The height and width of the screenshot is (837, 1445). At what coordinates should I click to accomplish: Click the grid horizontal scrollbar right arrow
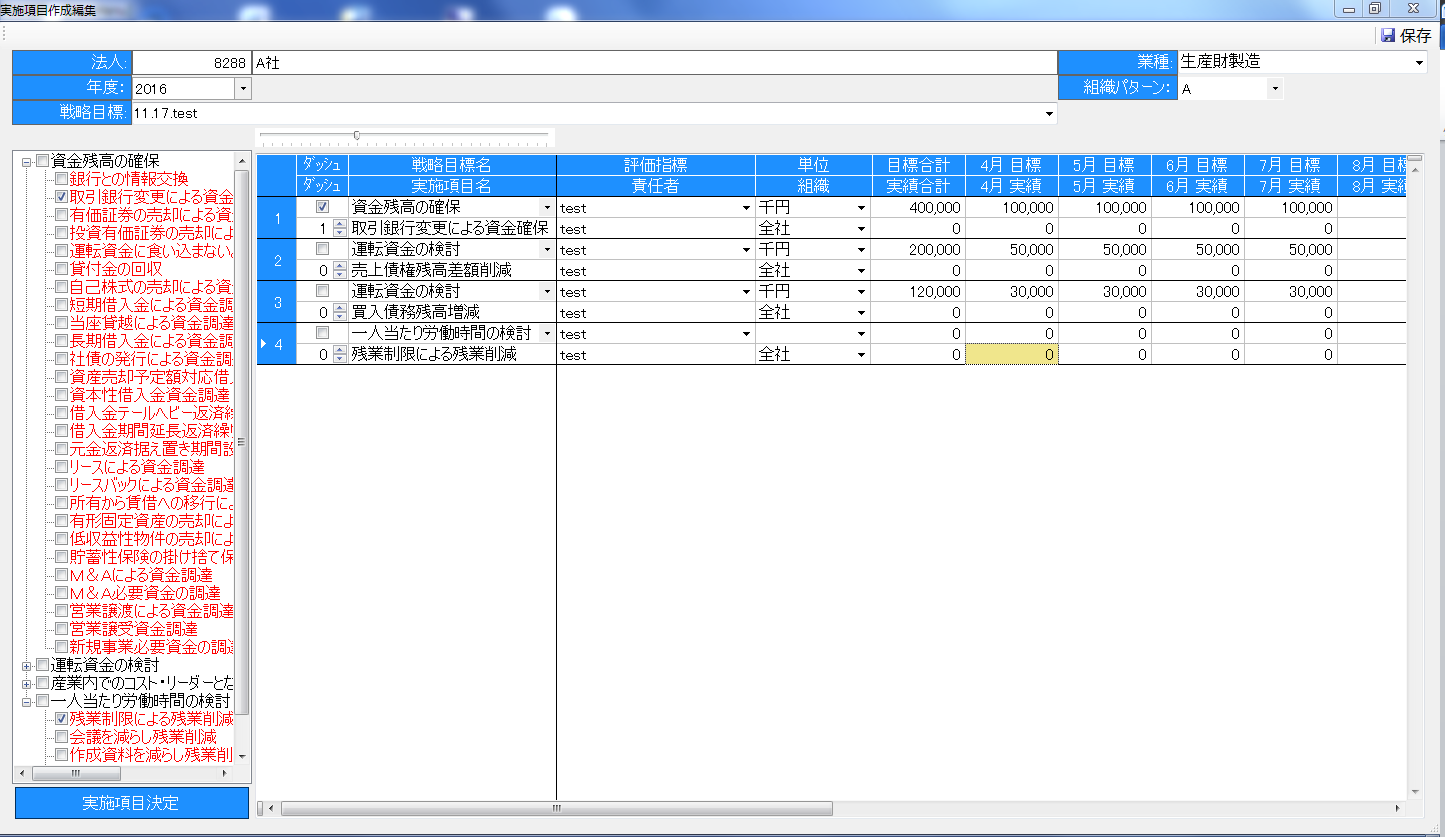[x=1398, y=808]
